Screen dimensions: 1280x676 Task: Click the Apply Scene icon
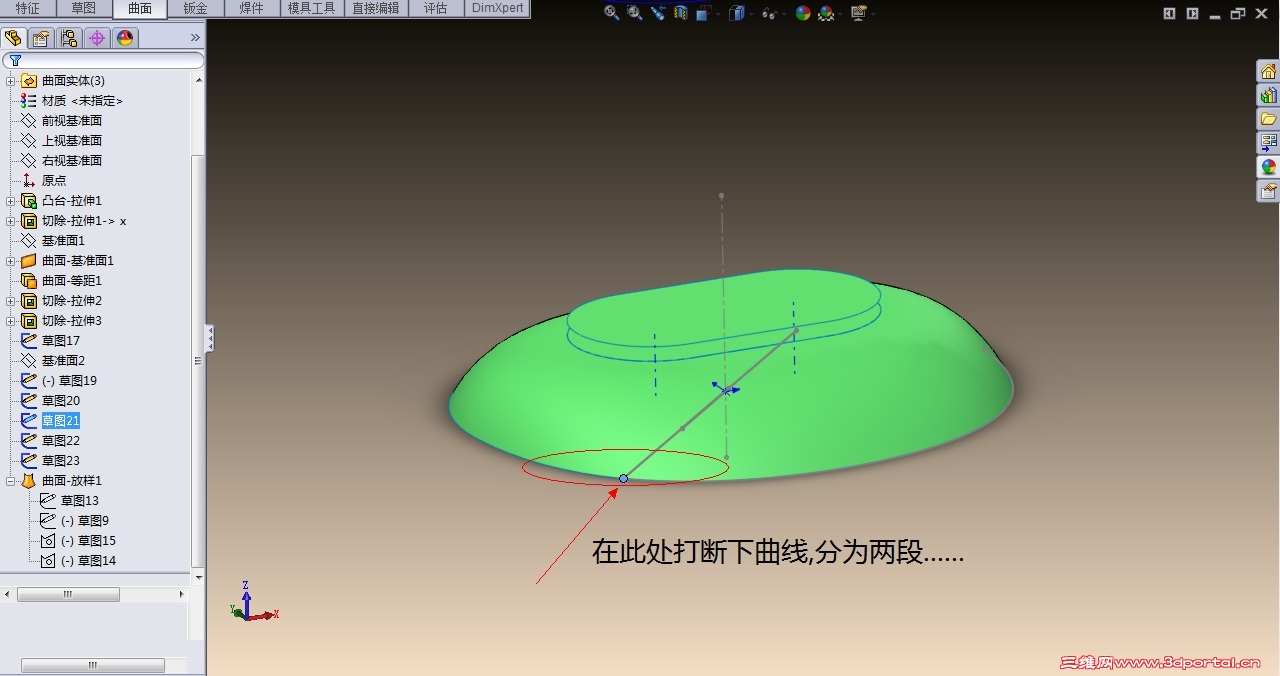(x=826, y=13)
